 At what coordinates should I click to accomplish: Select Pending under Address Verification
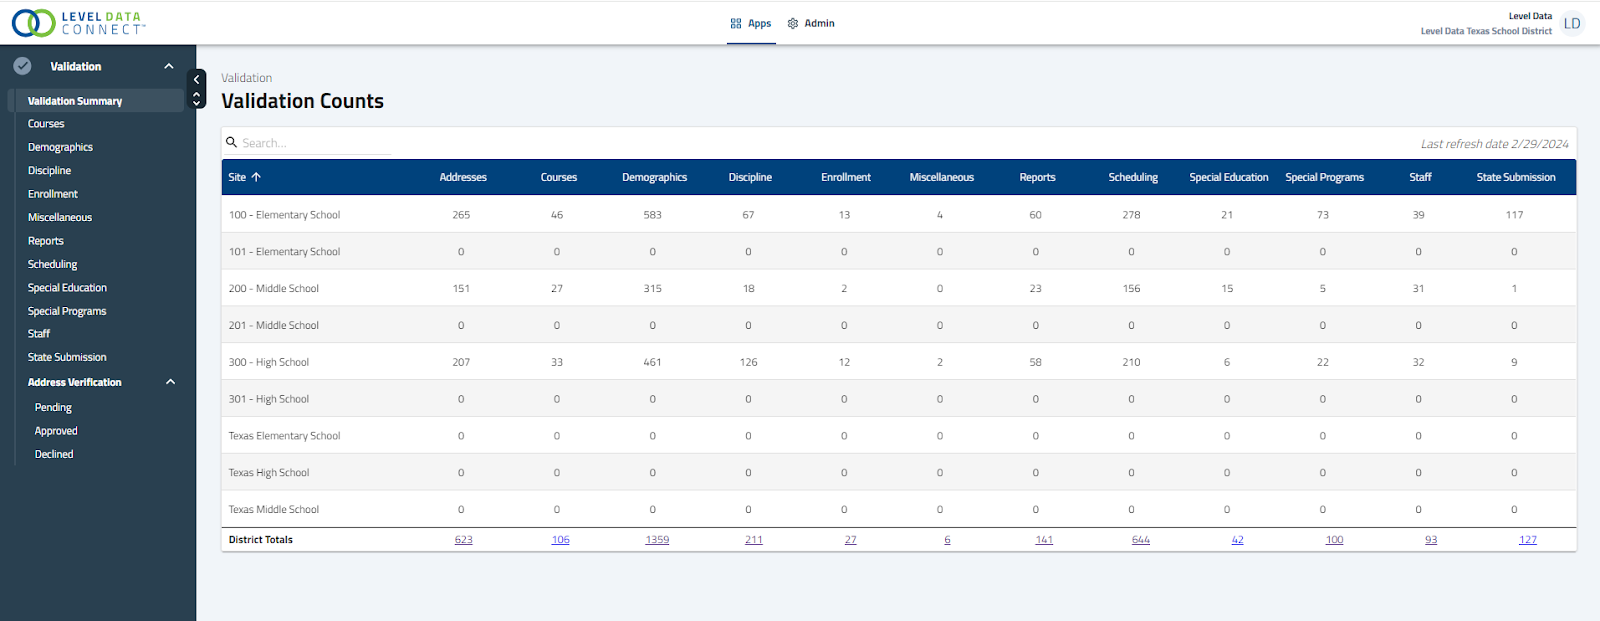[x=53, y=408]
